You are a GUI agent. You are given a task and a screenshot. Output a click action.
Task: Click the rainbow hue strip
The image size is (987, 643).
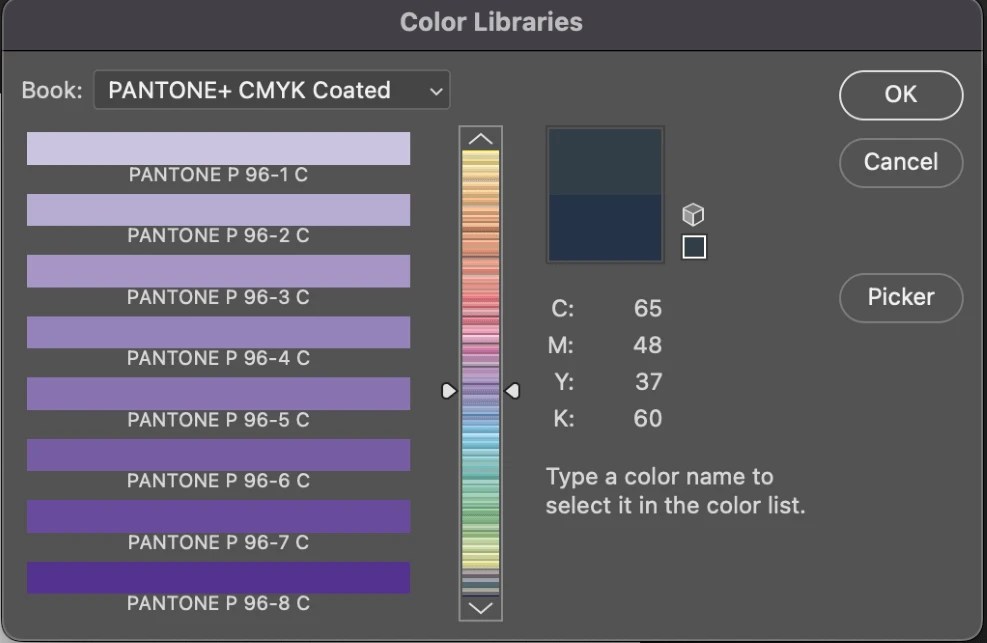pos(480,372)
